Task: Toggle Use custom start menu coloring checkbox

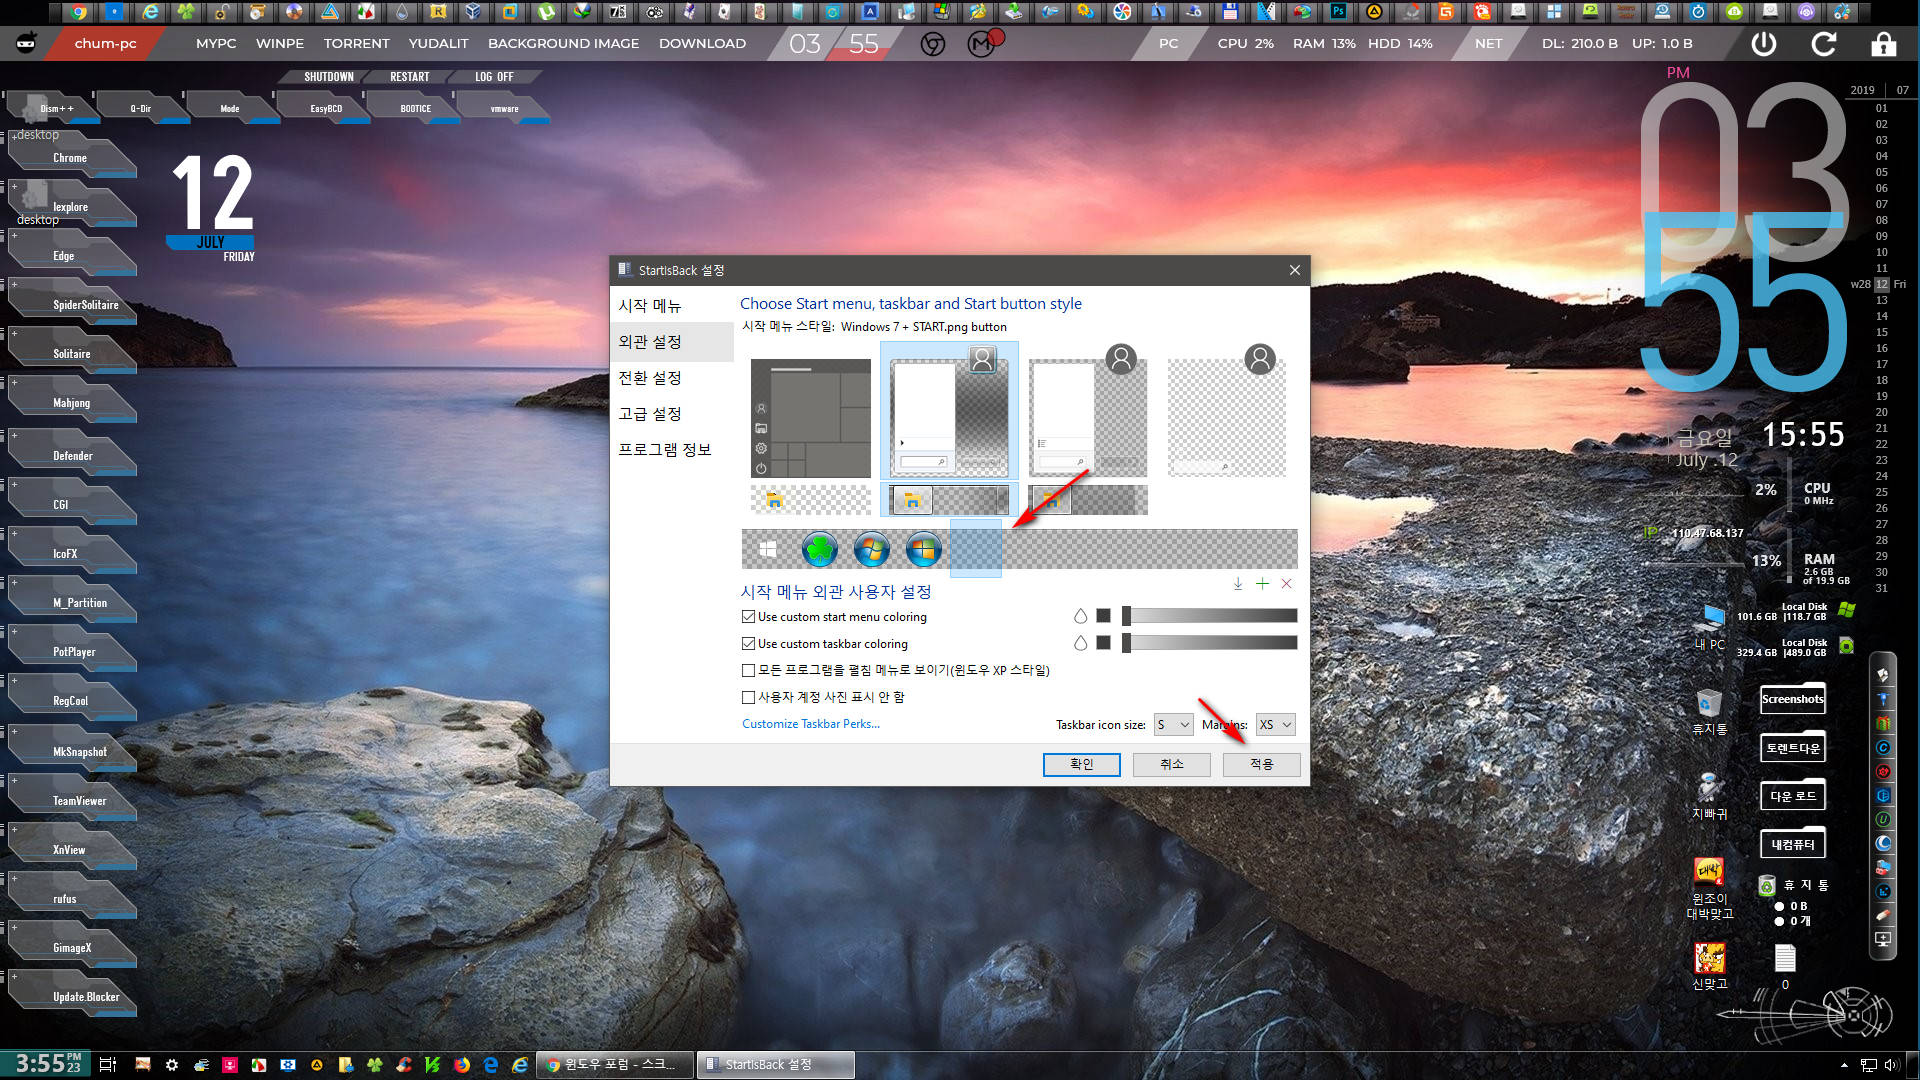Action: pyautogui.click(x=748, y=617)
